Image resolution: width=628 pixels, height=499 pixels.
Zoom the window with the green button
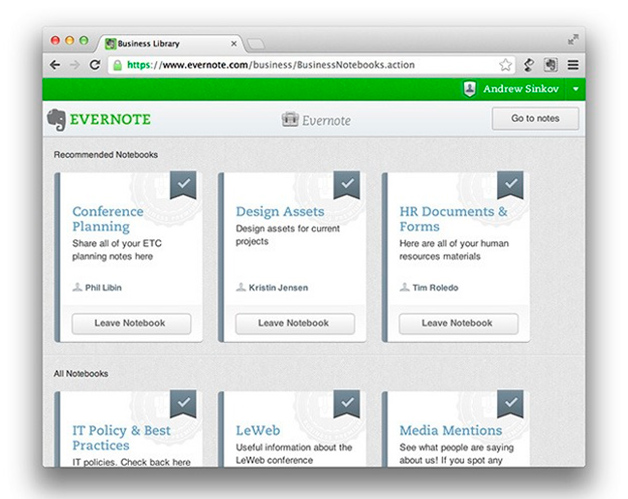point(84,40)
